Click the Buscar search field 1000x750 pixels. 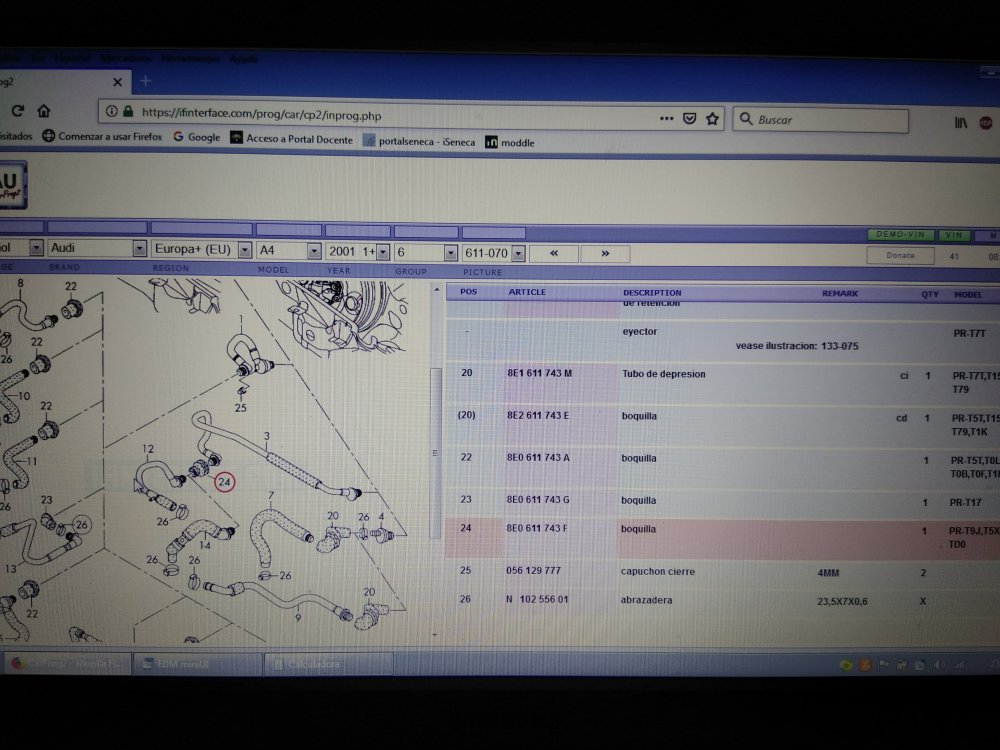tap(822, 120)
